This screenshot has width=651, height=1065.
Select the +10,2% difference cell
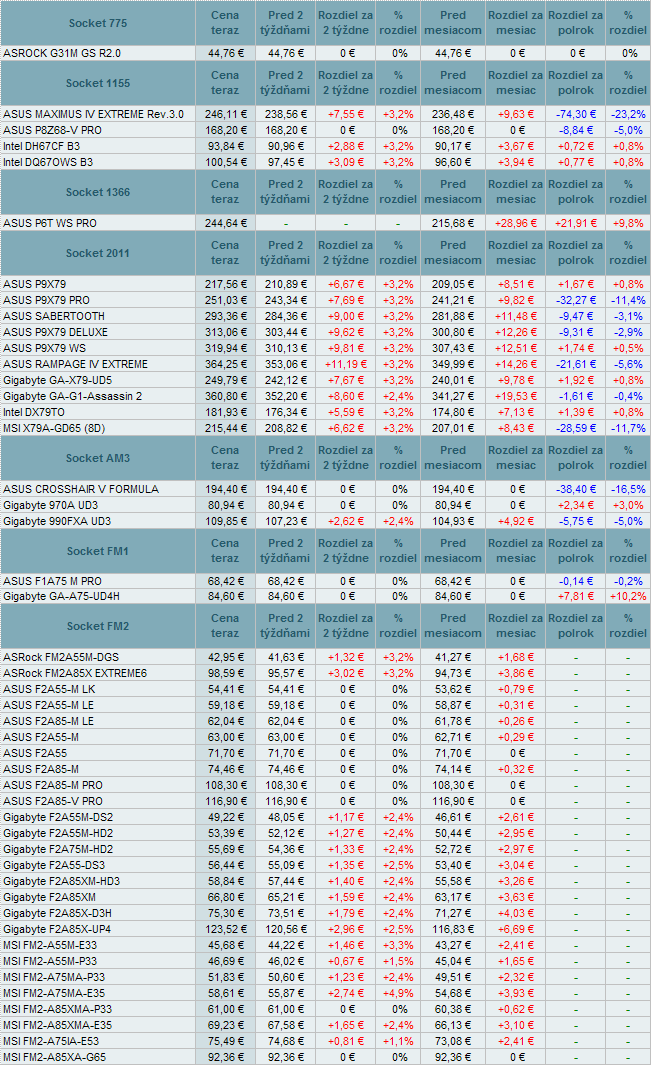coord(628,597)
